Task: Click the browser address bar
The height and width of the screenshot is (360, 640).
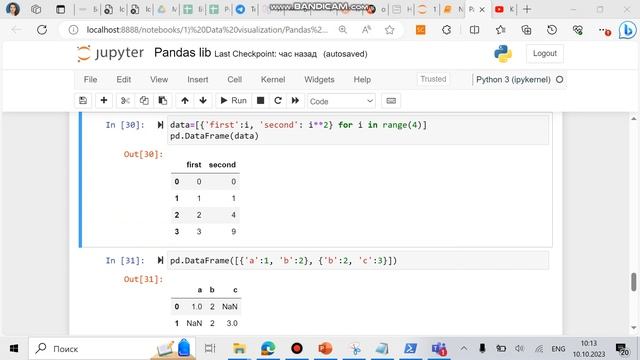Action: (x=207, y=30)
